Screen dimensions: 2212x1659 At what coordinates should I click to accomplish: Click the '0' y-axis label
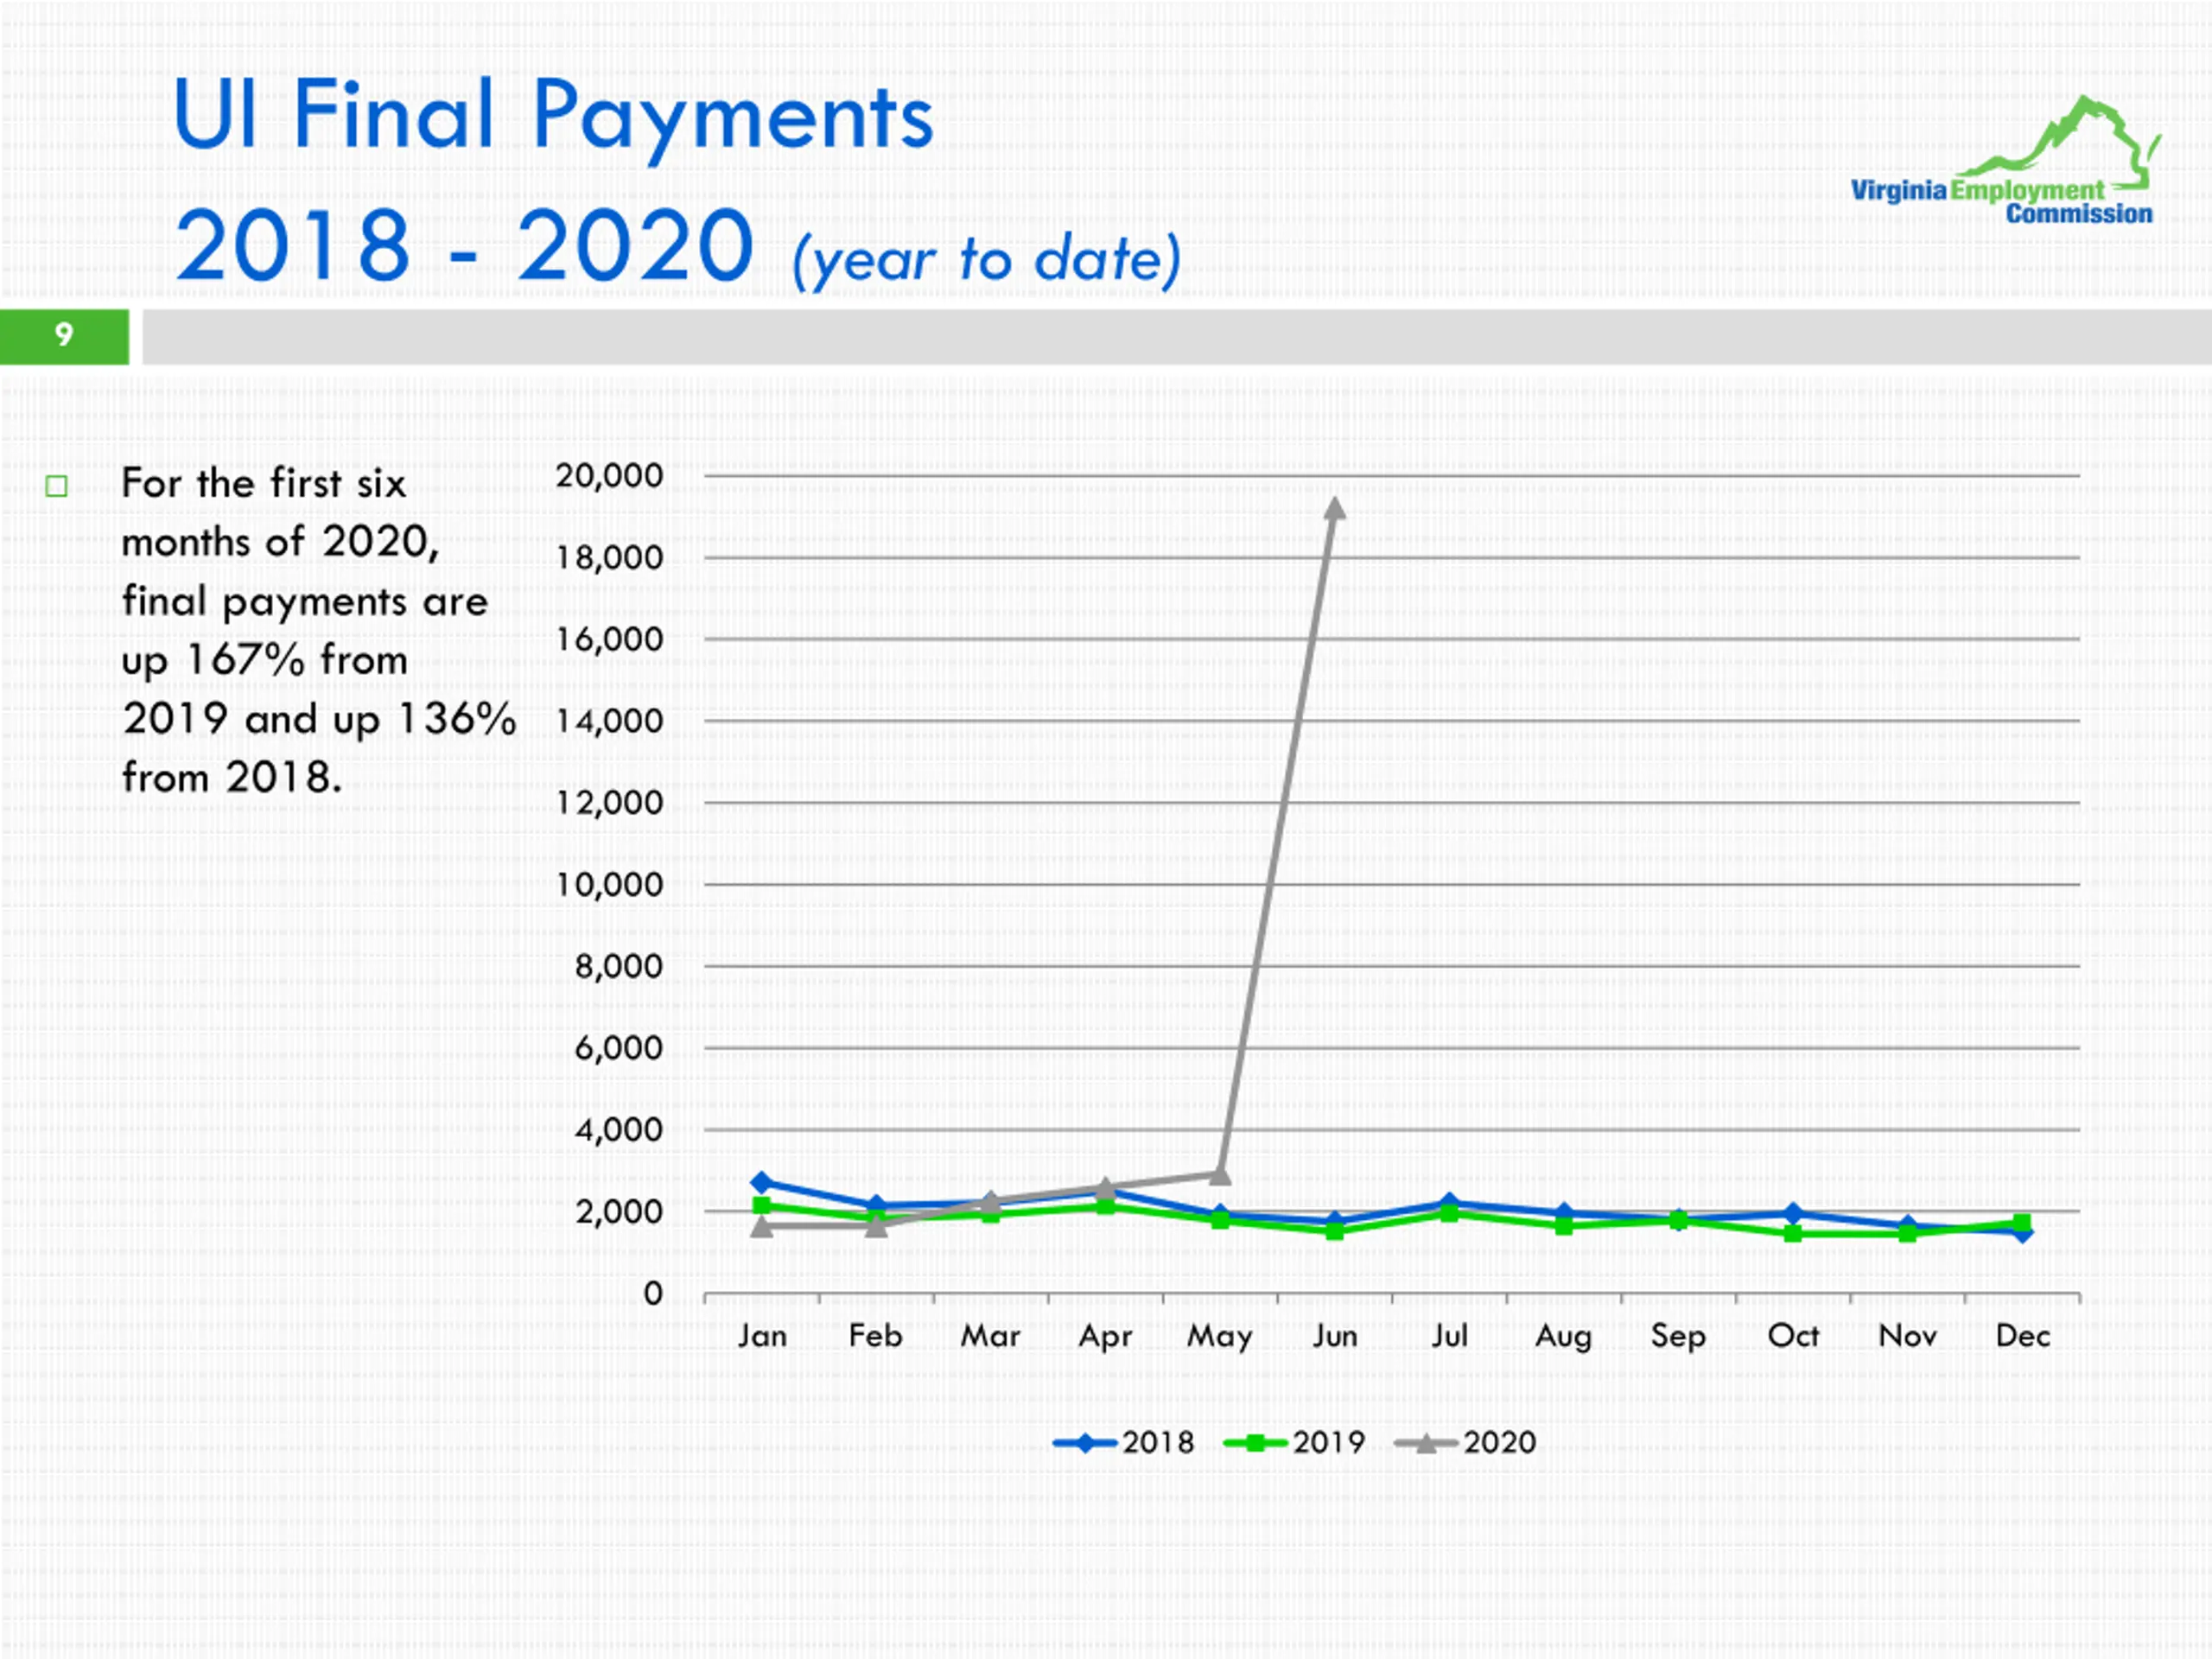click(x=653, y=1294)
